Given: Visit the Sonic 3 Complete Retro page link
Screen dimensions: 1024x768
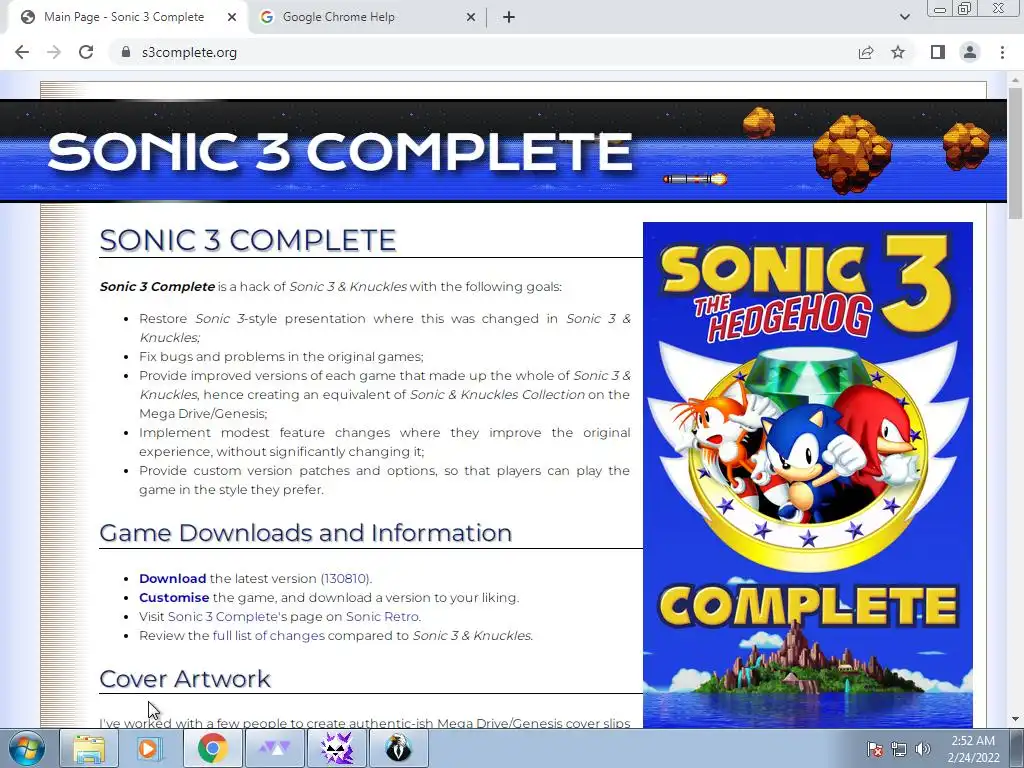Looking at the screenshot, I should (223, 616).
